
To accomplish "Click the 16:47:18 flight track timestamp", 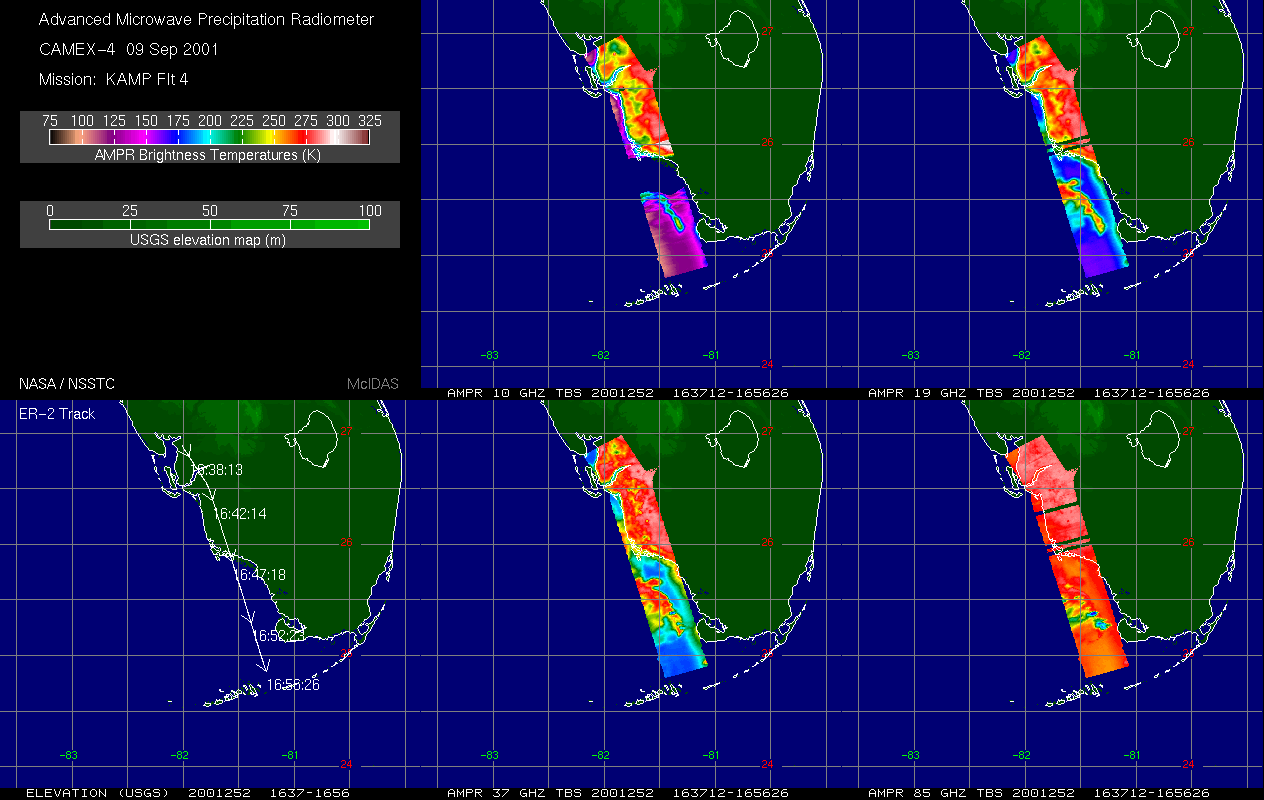I will (261, 575).
